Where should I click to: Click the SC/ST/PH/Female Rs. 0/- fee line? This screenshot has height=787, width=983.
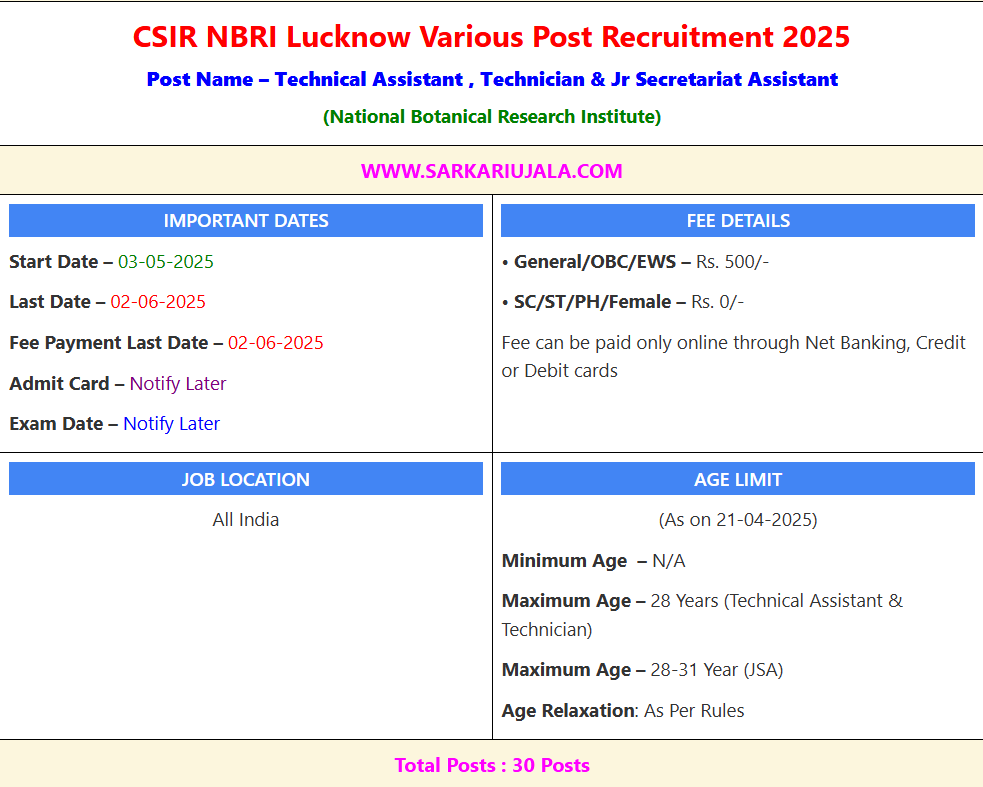[622, 302]
